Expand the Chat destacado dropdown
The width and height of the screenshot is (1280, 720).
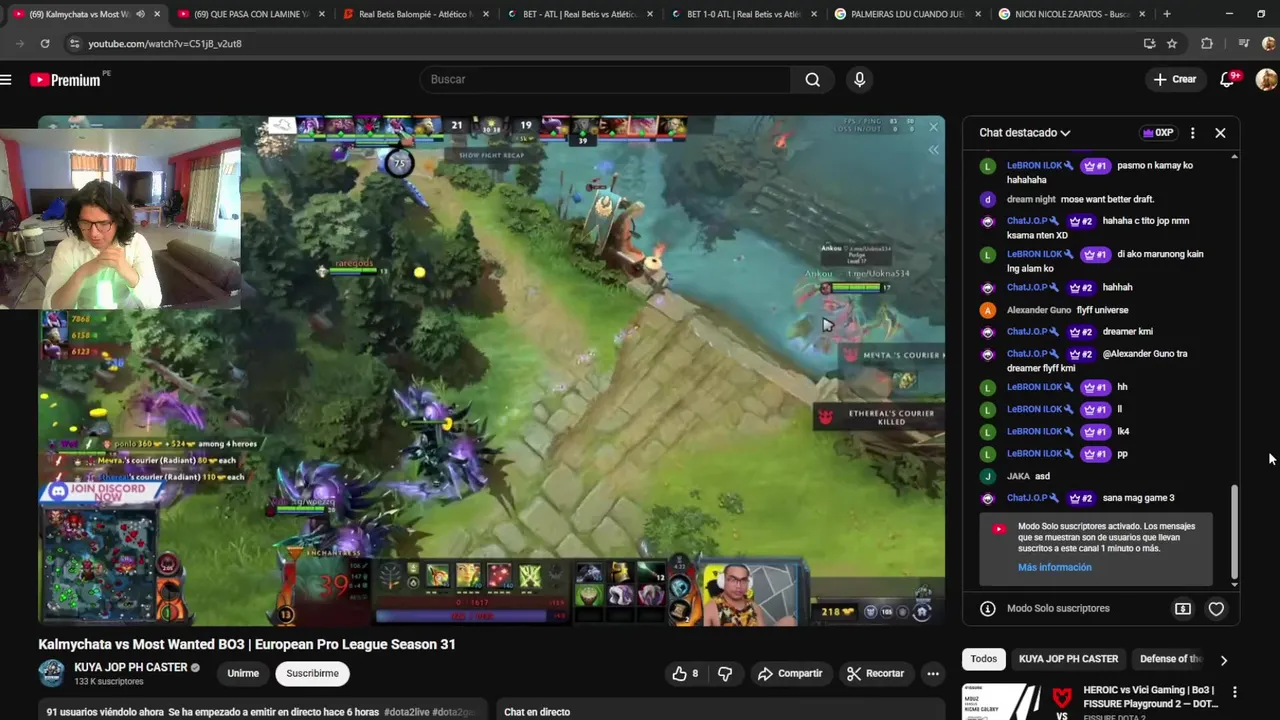pyautogui.click(x=1025, y=133)
